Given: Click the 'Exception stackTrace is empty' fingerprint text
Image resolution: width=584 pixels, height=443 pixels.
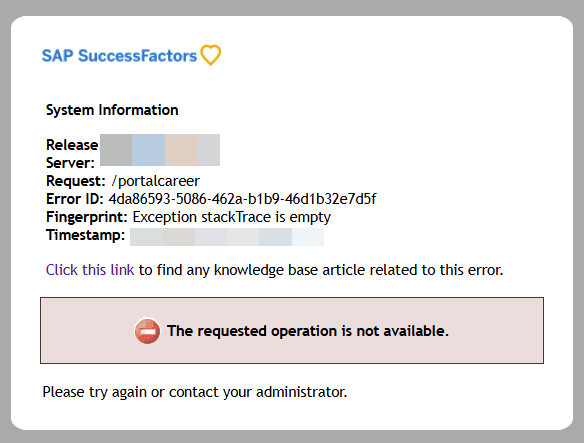Looking at the screenshot, I should tap(232, 217).
